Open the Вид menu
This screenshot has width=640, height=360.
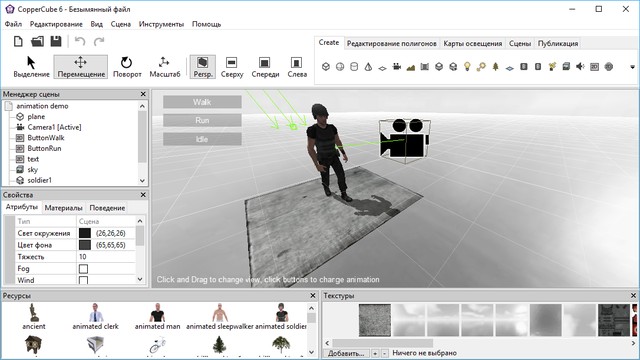[x=96, y=24]
